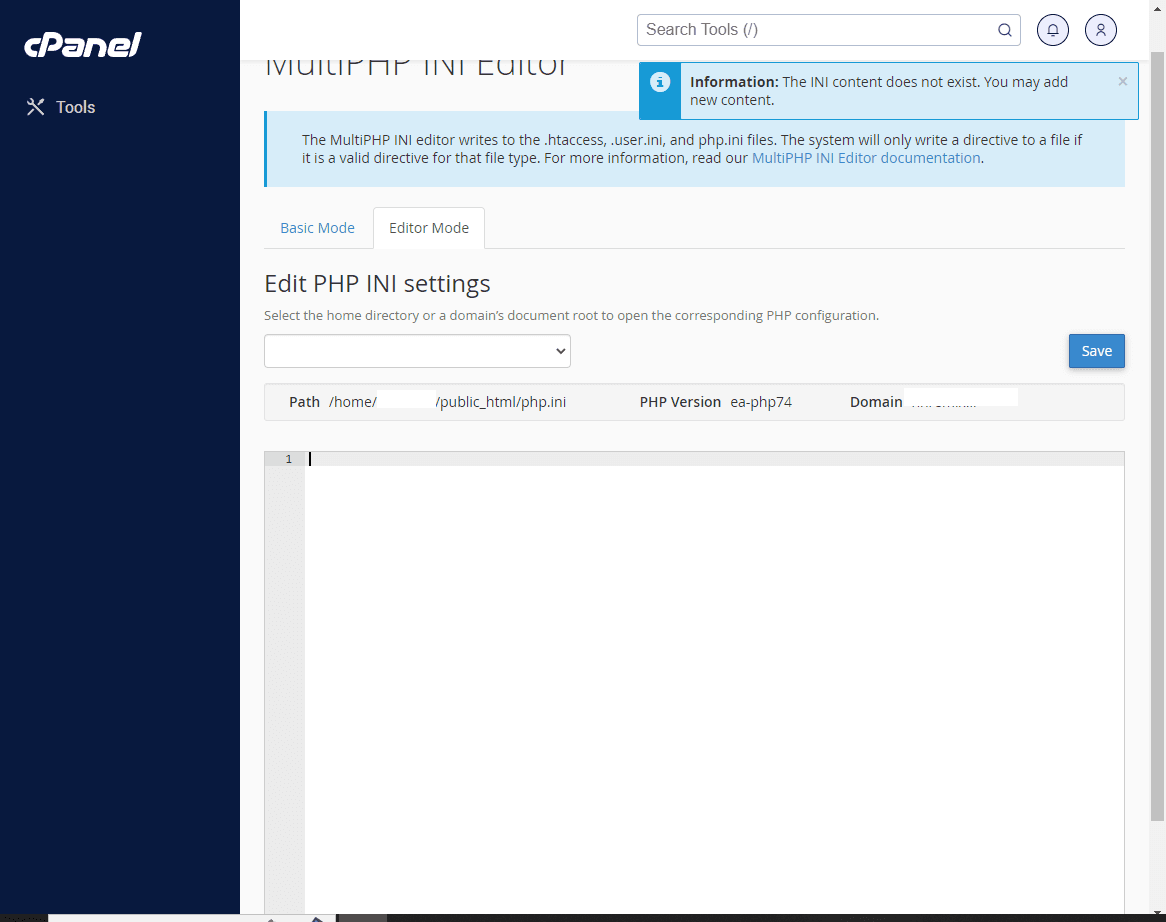Click the ea-php74 version text

[x=761, y=402]
